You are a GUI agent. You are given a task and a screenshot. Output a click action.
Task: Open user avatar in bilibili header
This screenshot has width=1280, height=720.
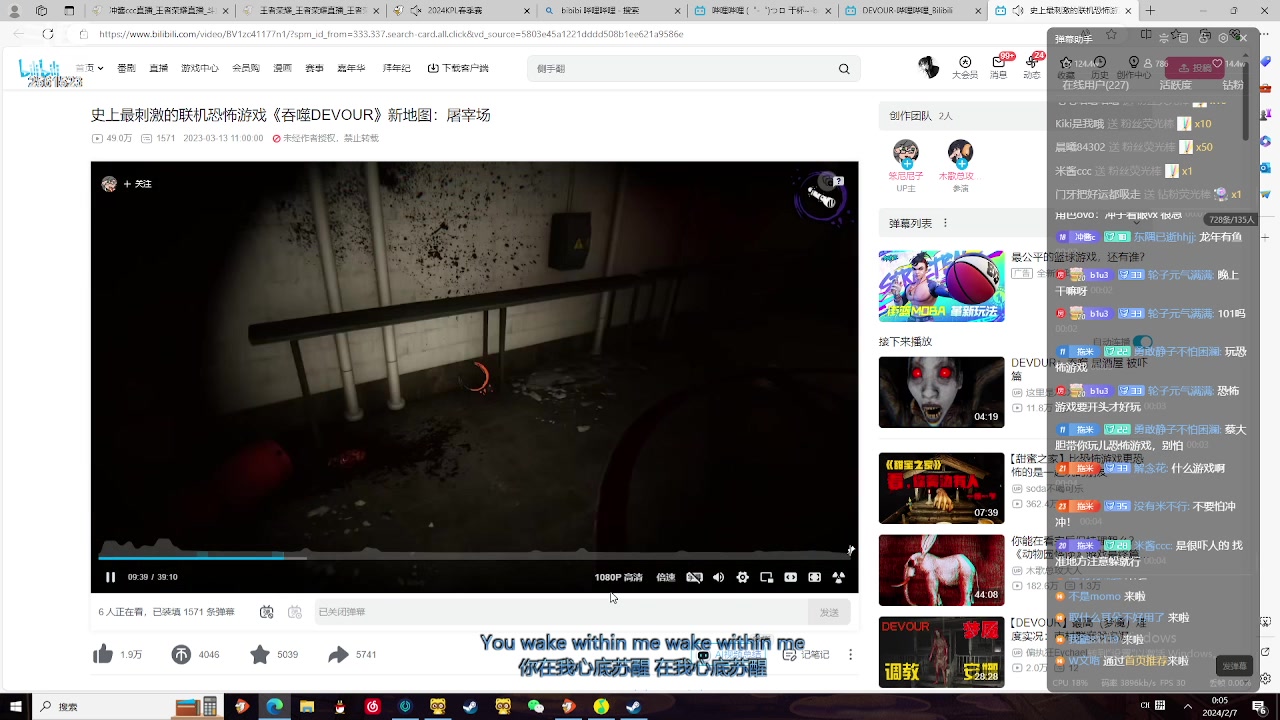coord(929,67)
